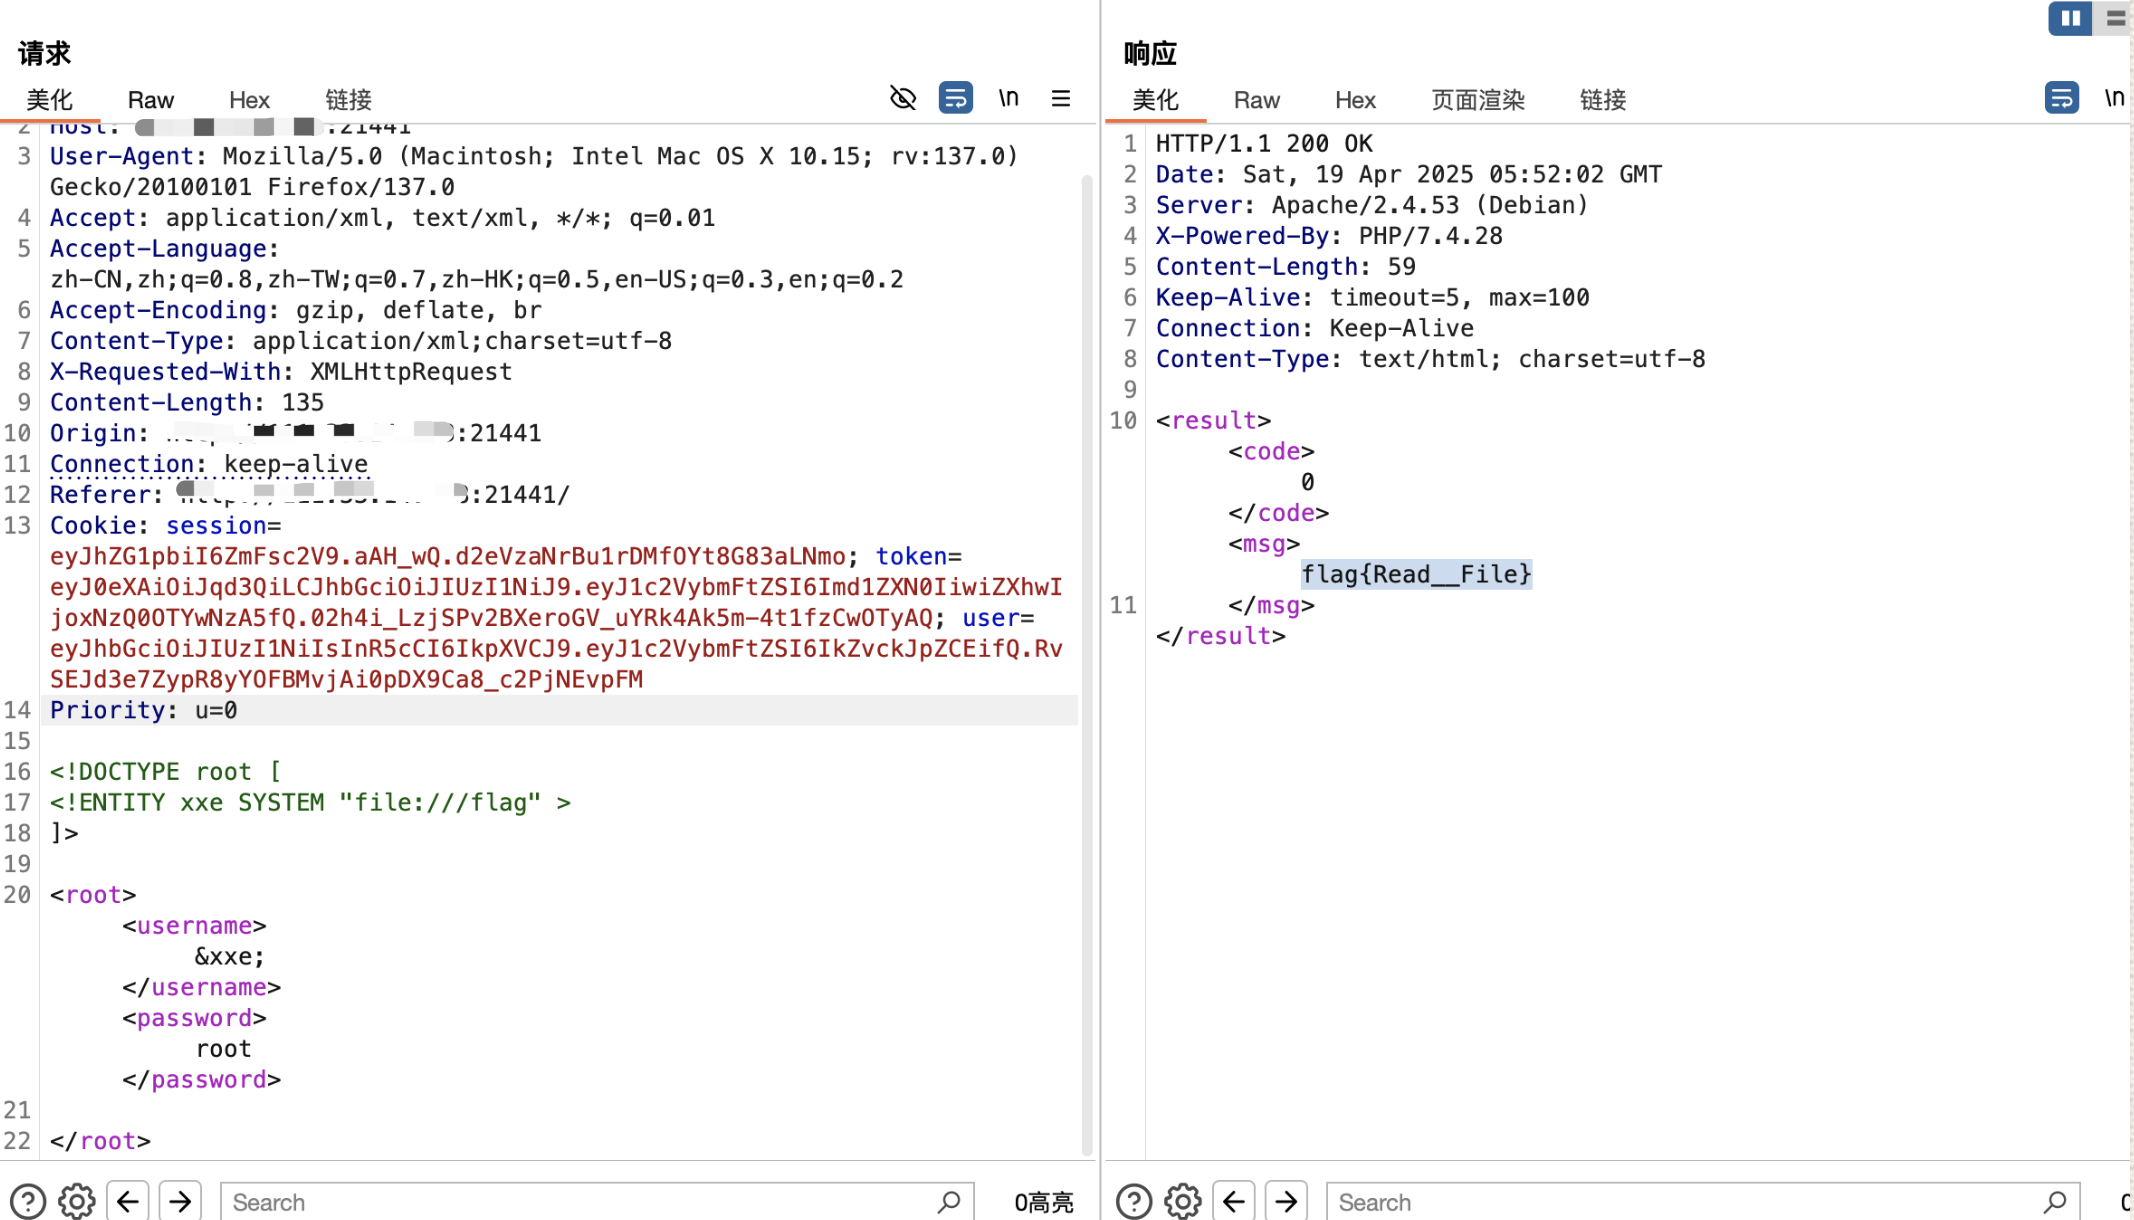Go to previous request search match
2134x1220 pixels.
point(128,1201)
